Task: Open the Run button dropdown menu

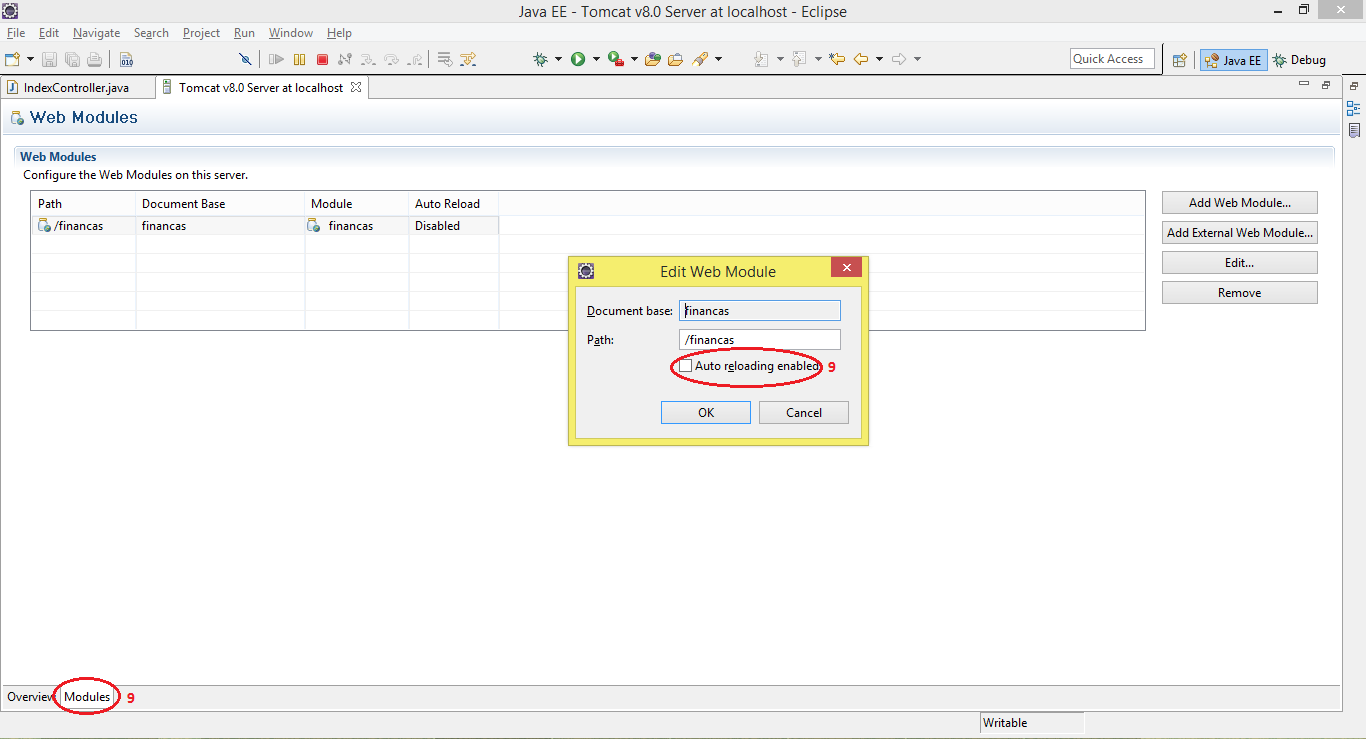Action: pyautogui.click(x=596, y=58)
